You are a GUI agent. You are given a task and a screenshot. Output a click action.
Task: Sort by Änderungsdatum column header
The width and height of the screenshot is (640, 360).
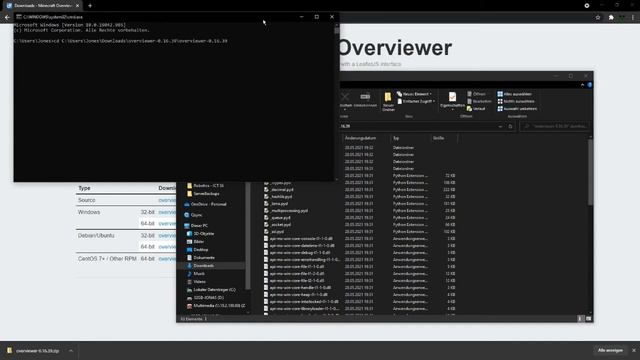click(360, 138)
